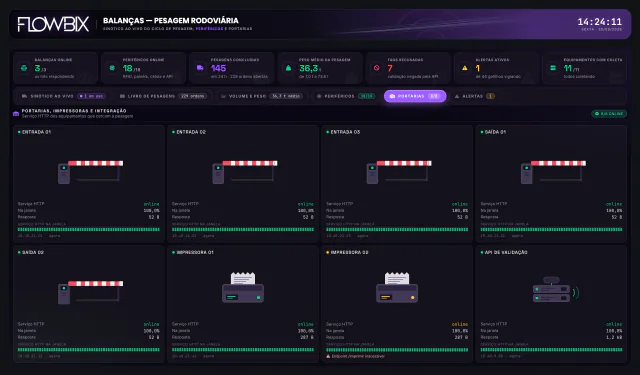Click the Equipamentos com Coleta icon
Screen dimensions: 640x375
pyautogui.click(x=553, y=68)
